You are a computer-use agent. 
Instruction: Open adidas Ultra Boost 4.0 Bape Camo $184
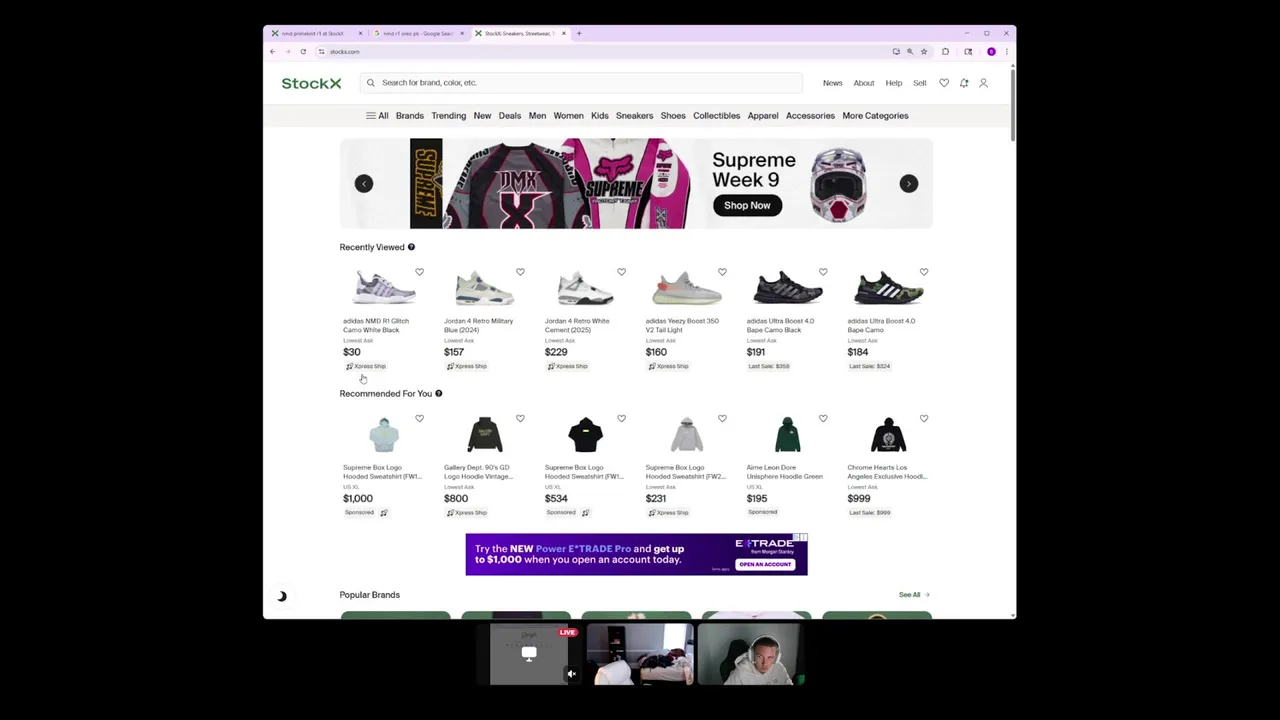click(x=888, y=318)
